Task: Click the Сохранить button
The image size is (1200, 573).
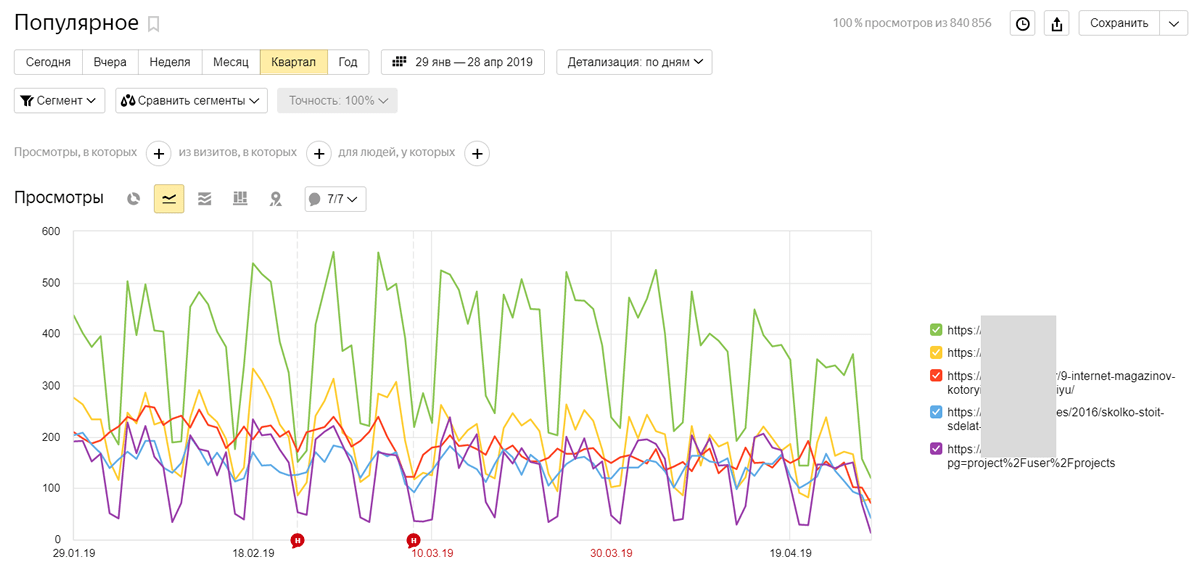Action: tap(1118, 24)
